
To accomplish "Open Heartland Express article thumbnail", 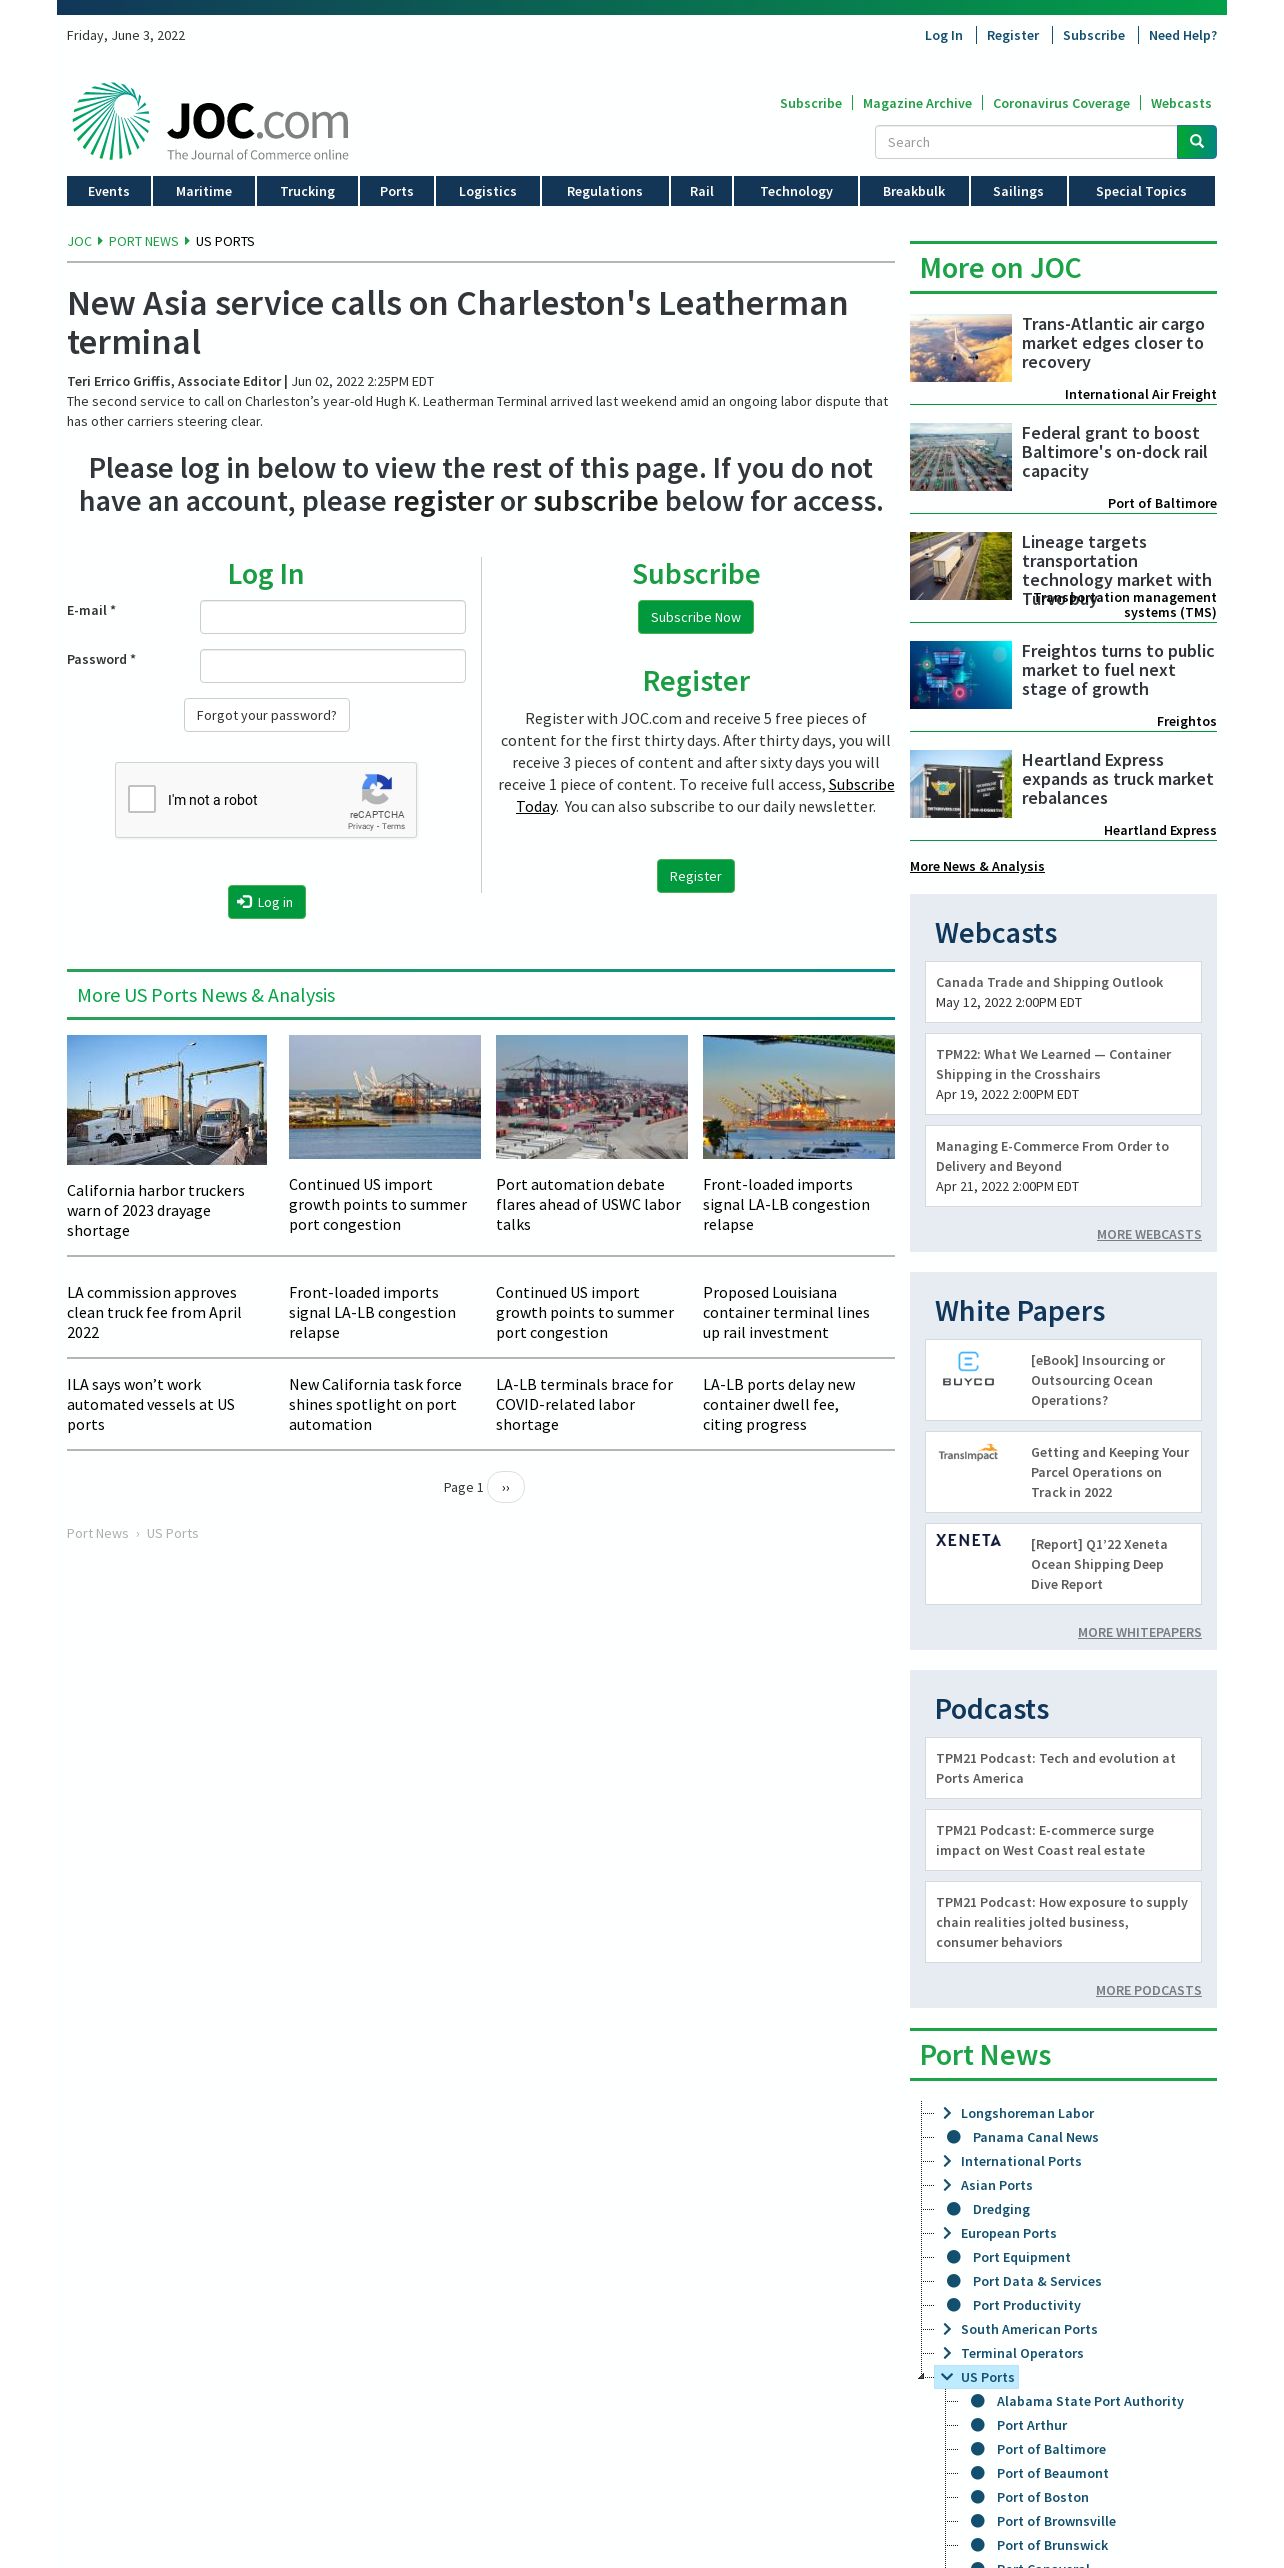I will pos(961,784).
